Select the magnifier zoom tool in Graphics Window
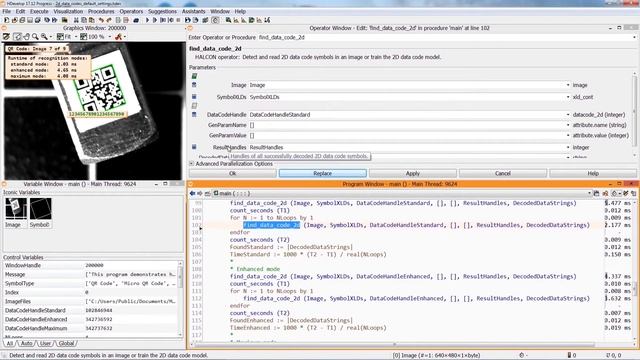 (x=35, y=37)
